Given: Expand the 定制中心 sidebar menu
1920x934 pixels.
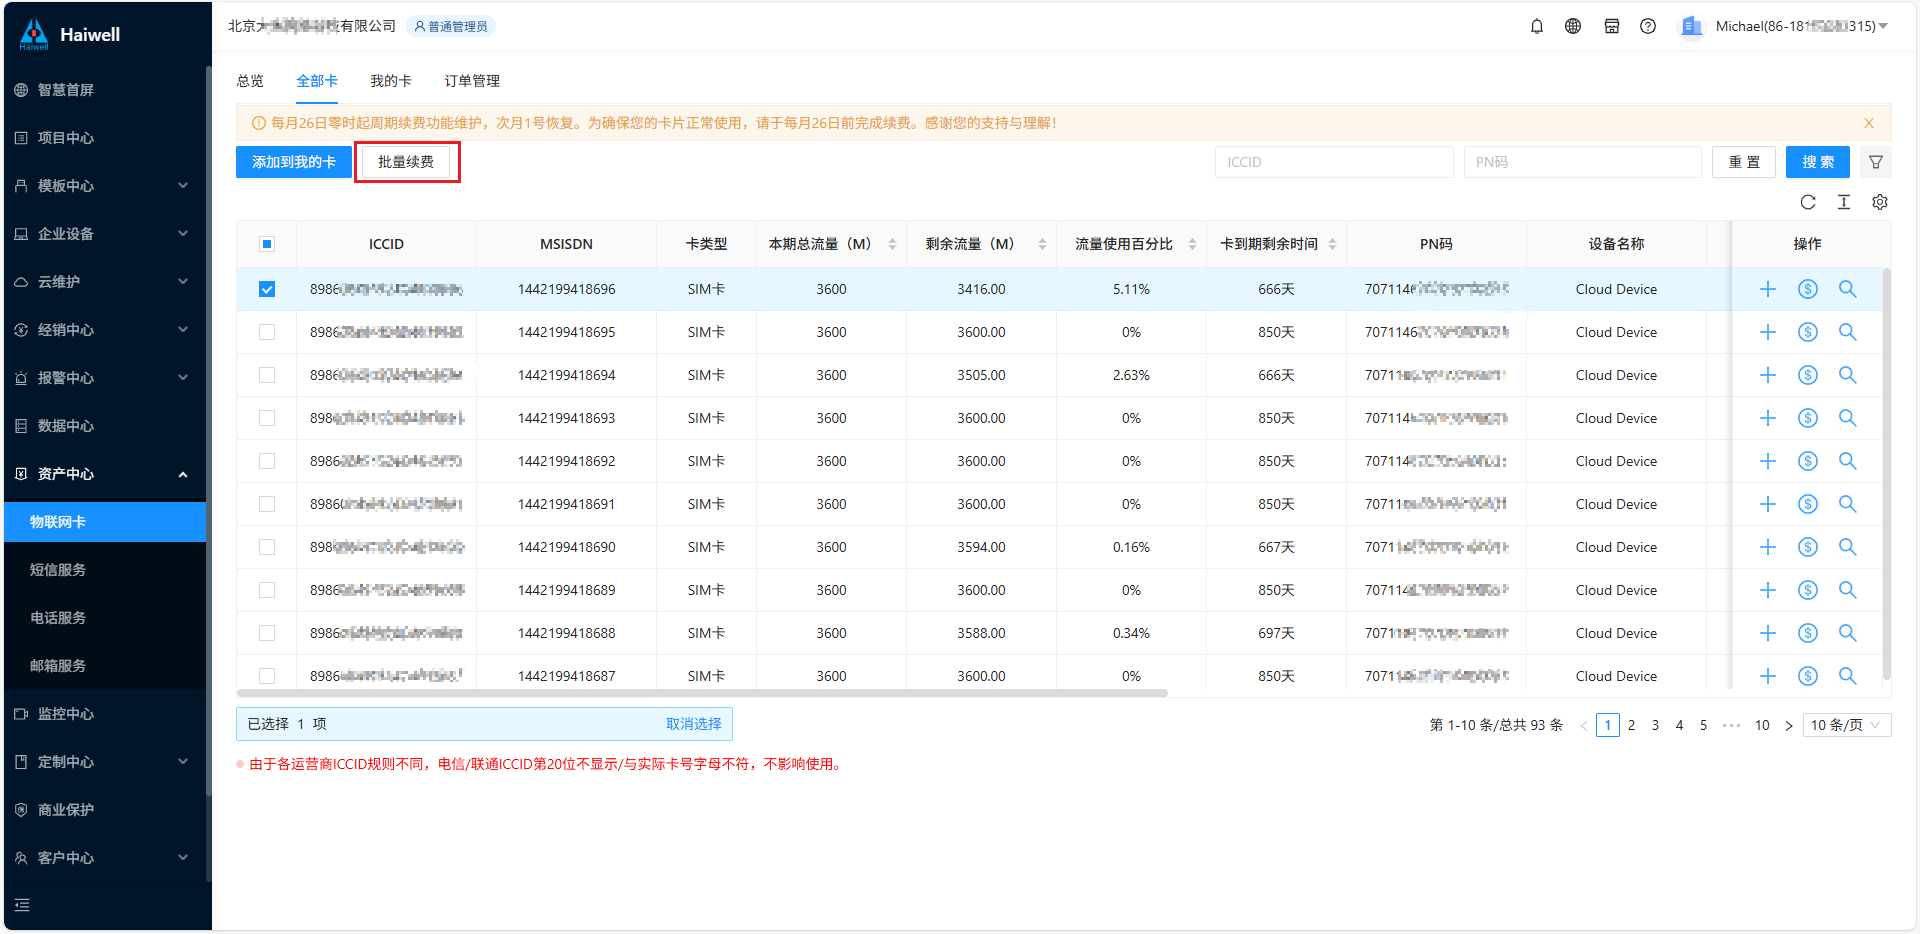Looking at the screenshot, I should [x=105, y=762].
